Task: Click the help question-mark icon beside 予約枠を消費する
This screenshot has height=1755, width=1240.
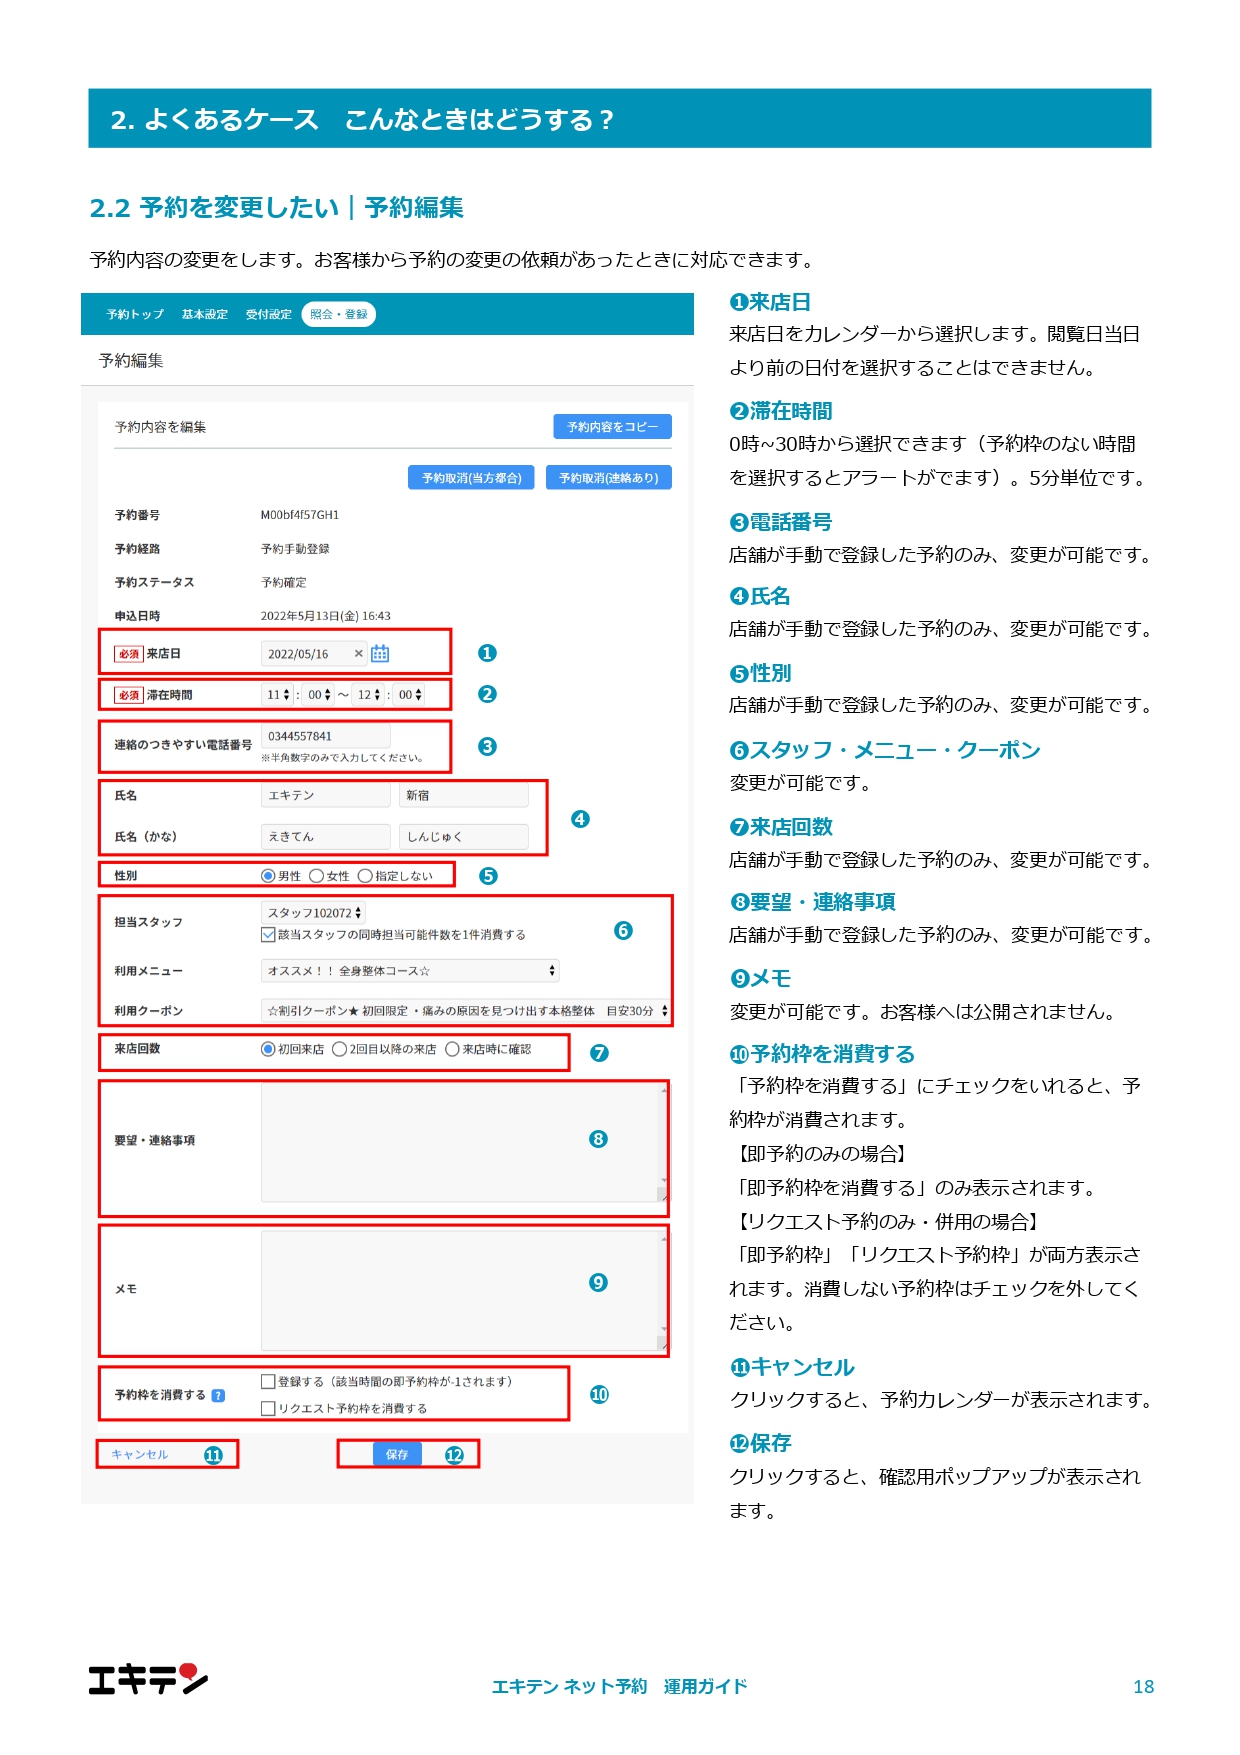Action: coord(218,1396)
